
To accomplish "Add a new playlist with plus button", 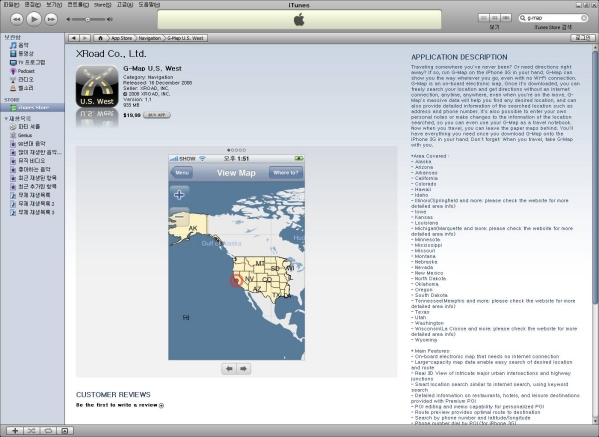I will pyautogui.click(x=15, y=431).
